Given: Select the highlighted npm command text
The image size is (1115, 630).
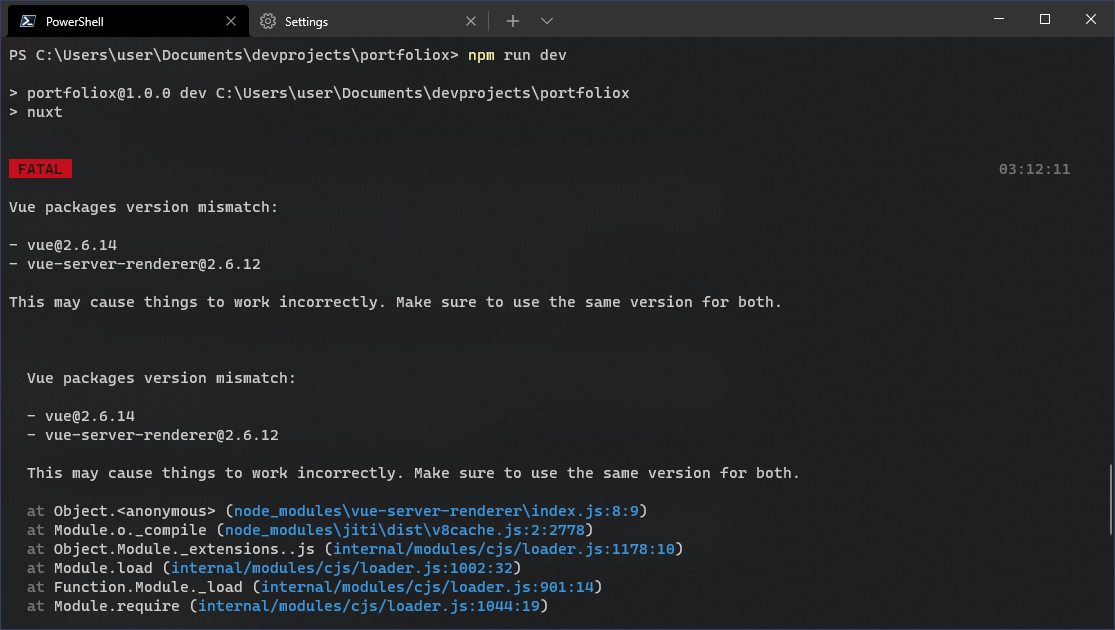Looking at the screenshot, I should [481, 55].
